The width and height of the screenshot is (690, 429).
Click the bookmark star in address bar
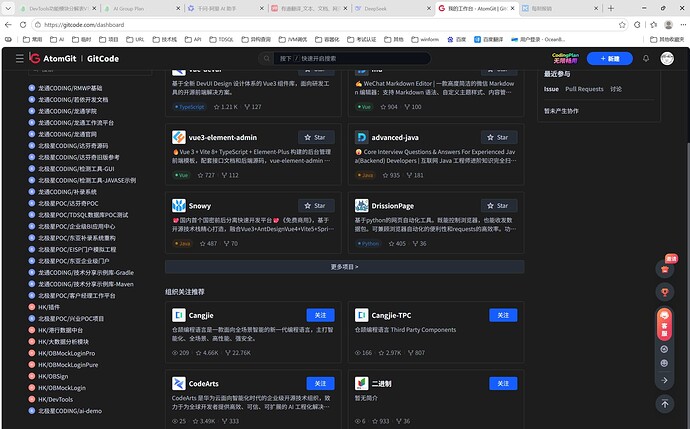(x=622, y=25)
